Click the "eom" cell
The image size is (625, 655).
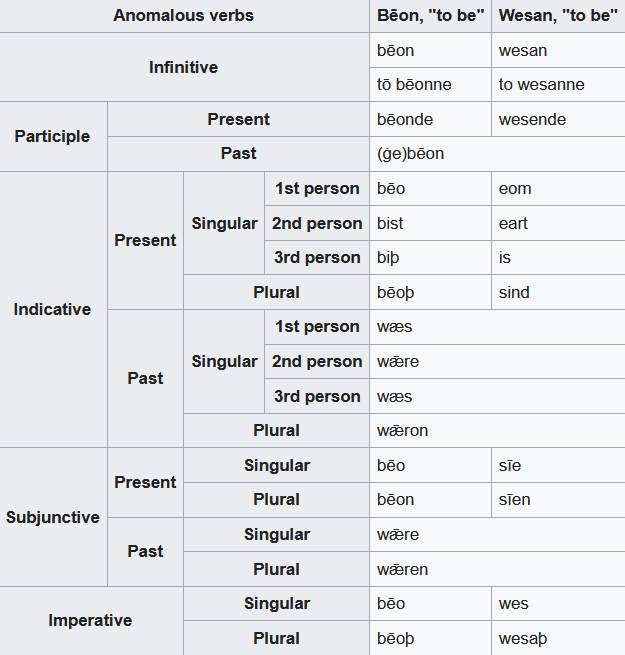[515, 188]
